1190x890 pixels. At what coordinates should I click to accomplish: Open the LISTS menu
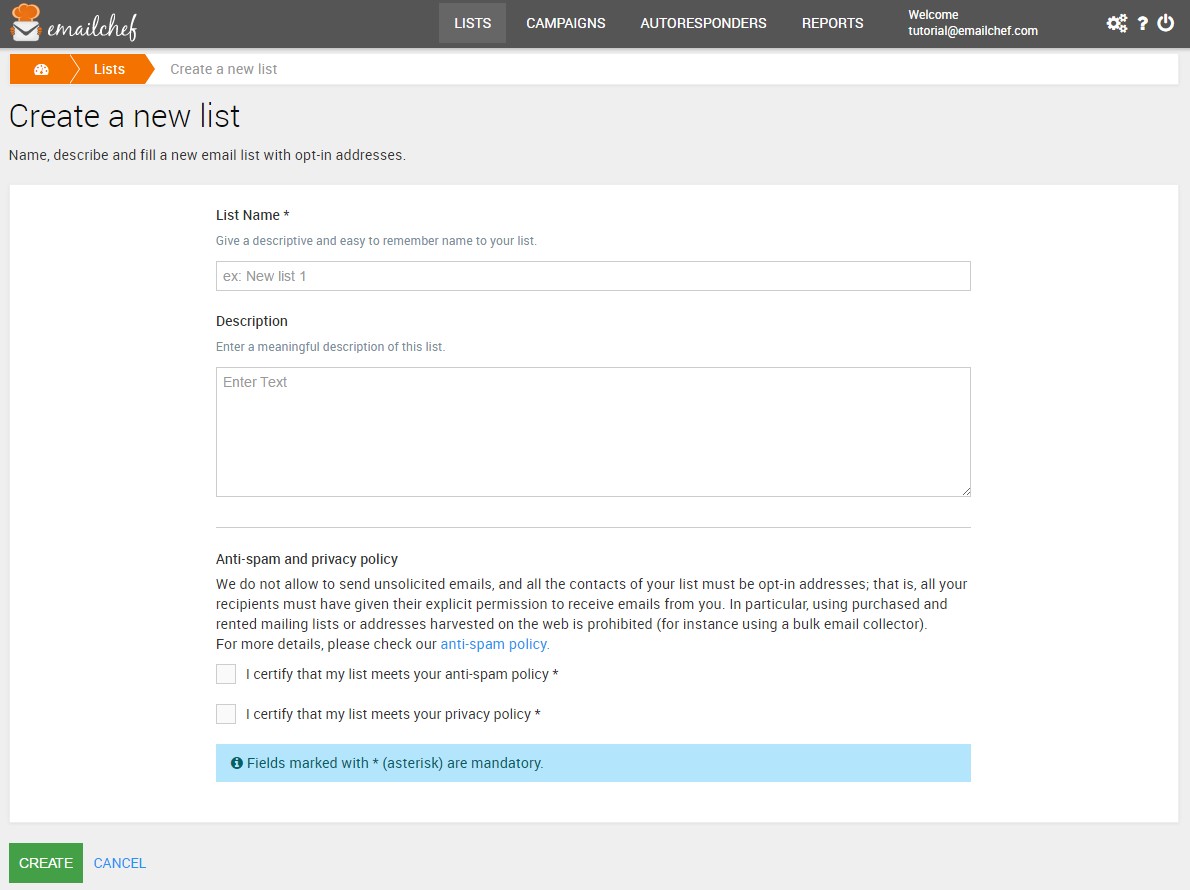(x=472, y=24)
